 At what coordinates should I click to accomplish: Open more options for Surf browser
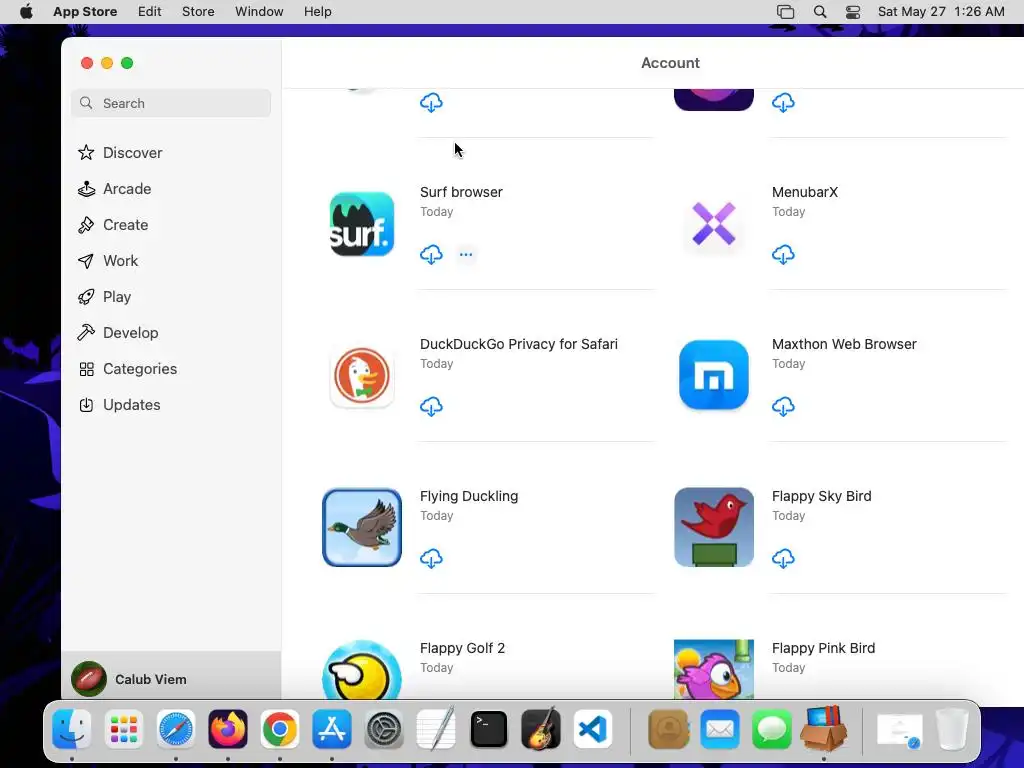466,254
